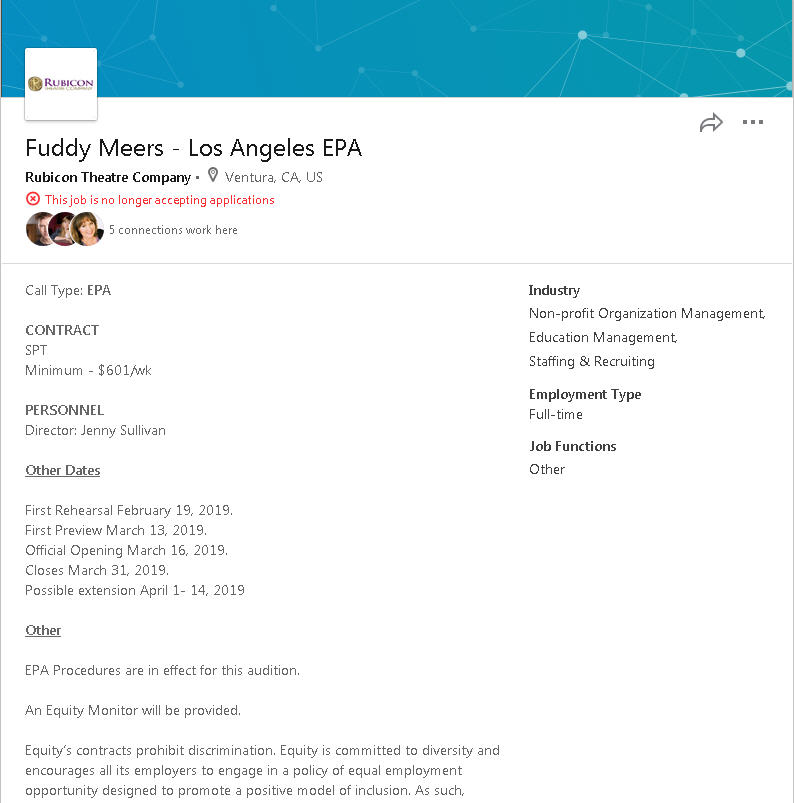The width and height of the screenshot is (794, 803).
Task: Open the three-dot more options menu
Action: tap(753, 123)
